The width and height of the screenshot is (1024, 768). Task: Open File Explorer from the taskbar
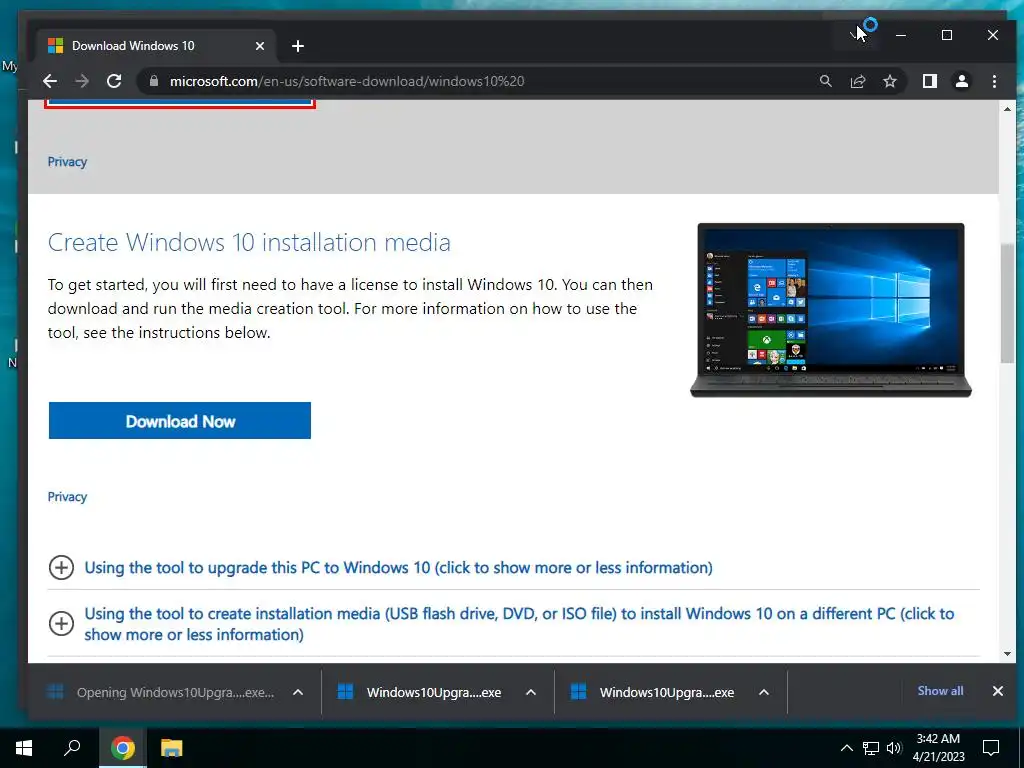172,748
